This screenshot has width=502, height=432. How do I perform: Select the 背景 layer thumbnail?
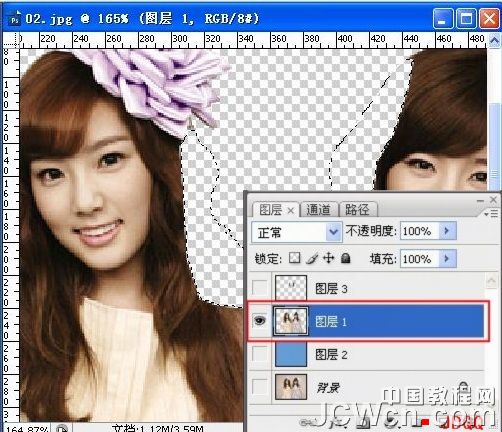[291, 387]
